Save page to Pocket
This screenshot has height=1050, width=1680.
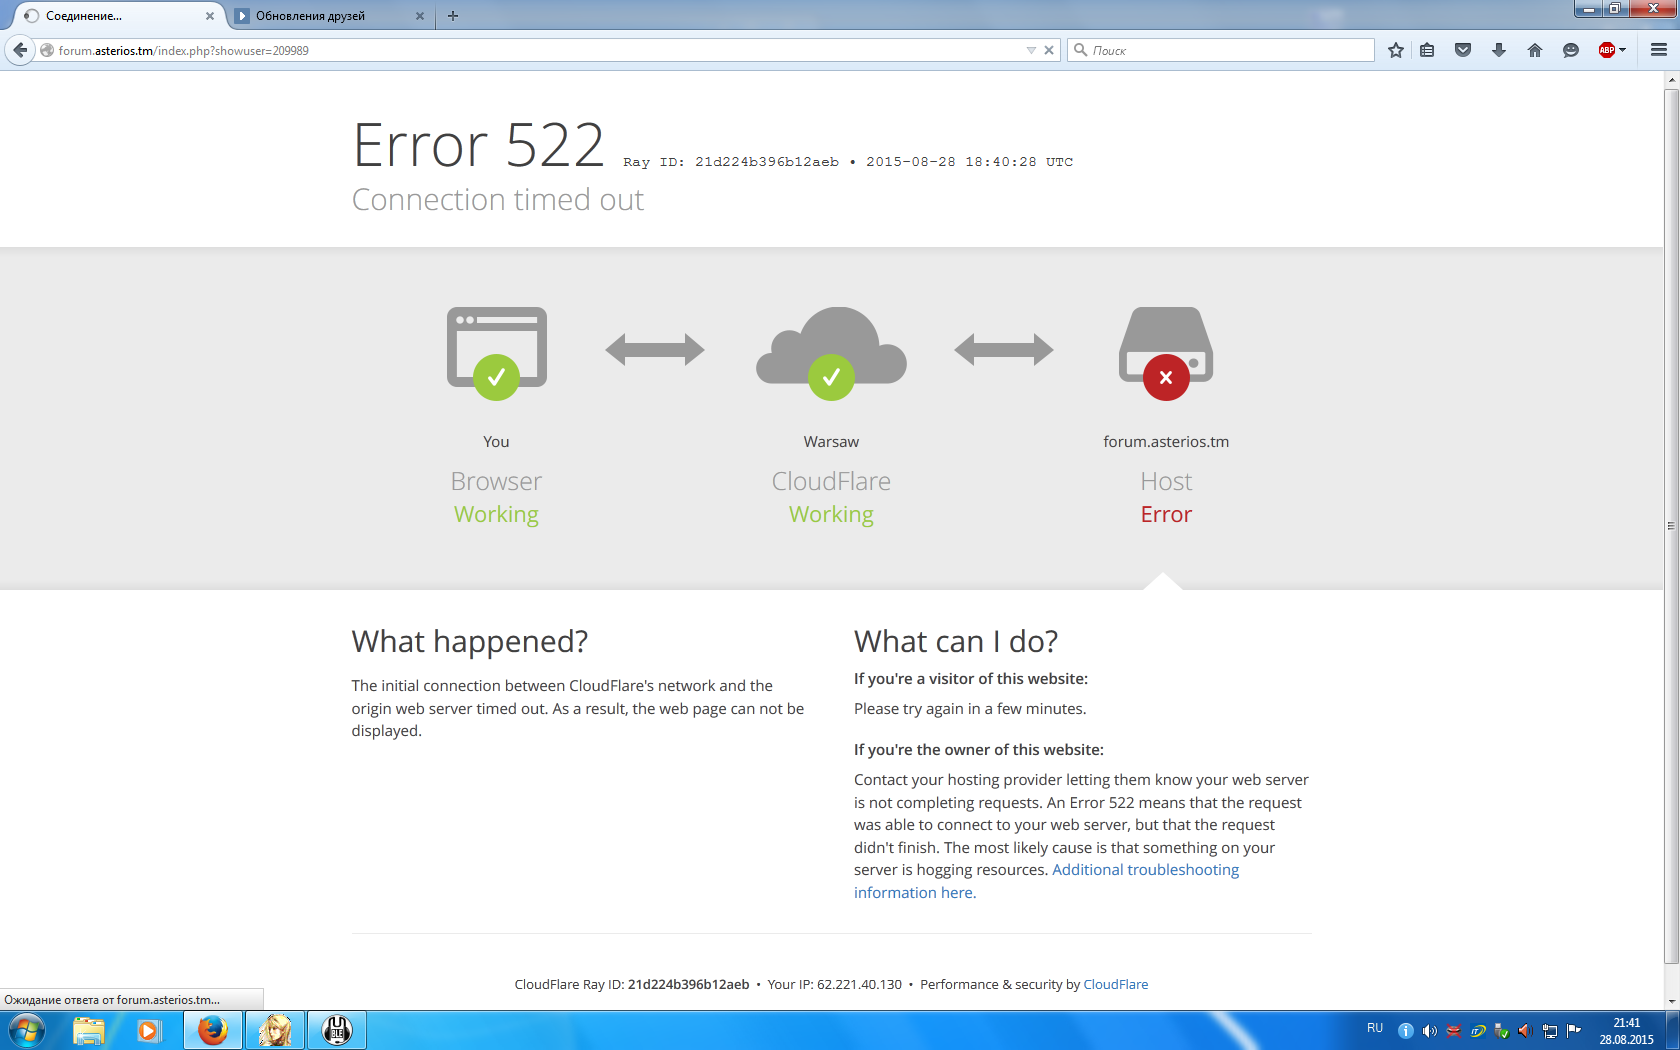click(x=1463, y=50)
